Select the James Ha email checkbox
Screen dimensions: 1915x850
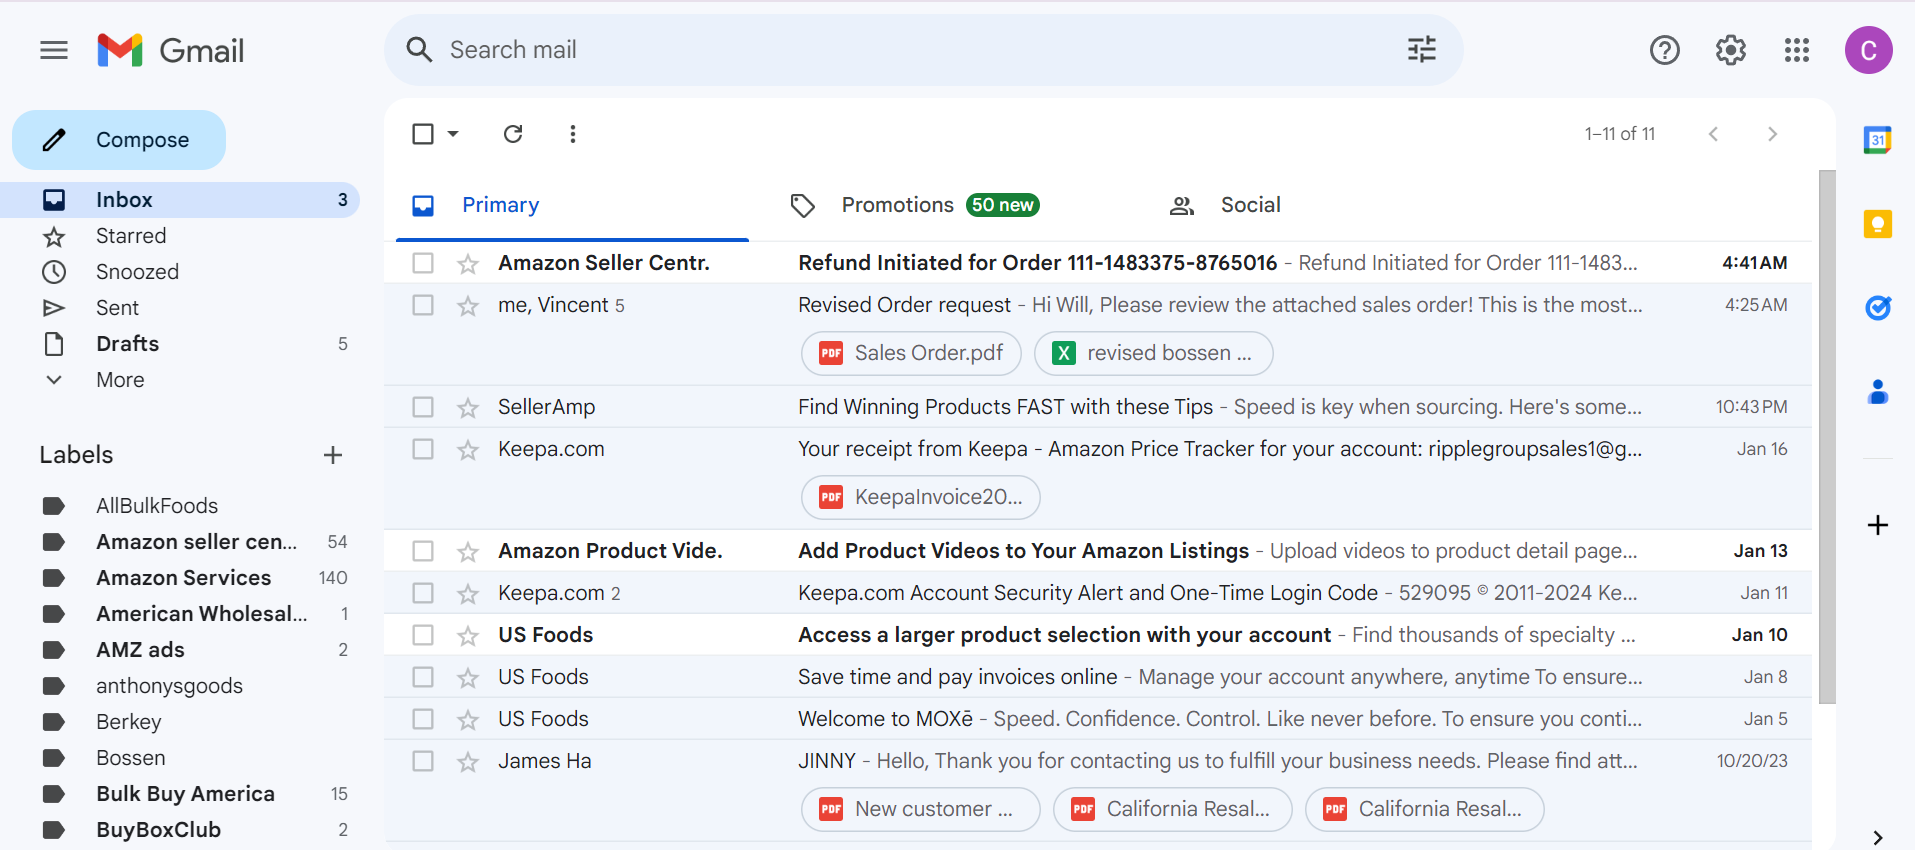coord(423,761)
